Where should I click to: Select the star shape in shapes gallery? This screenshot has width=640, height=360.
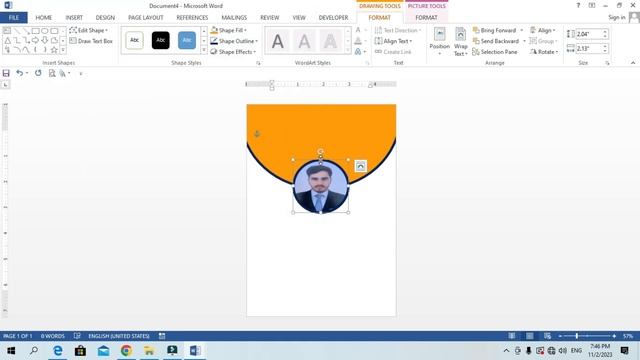54,50
